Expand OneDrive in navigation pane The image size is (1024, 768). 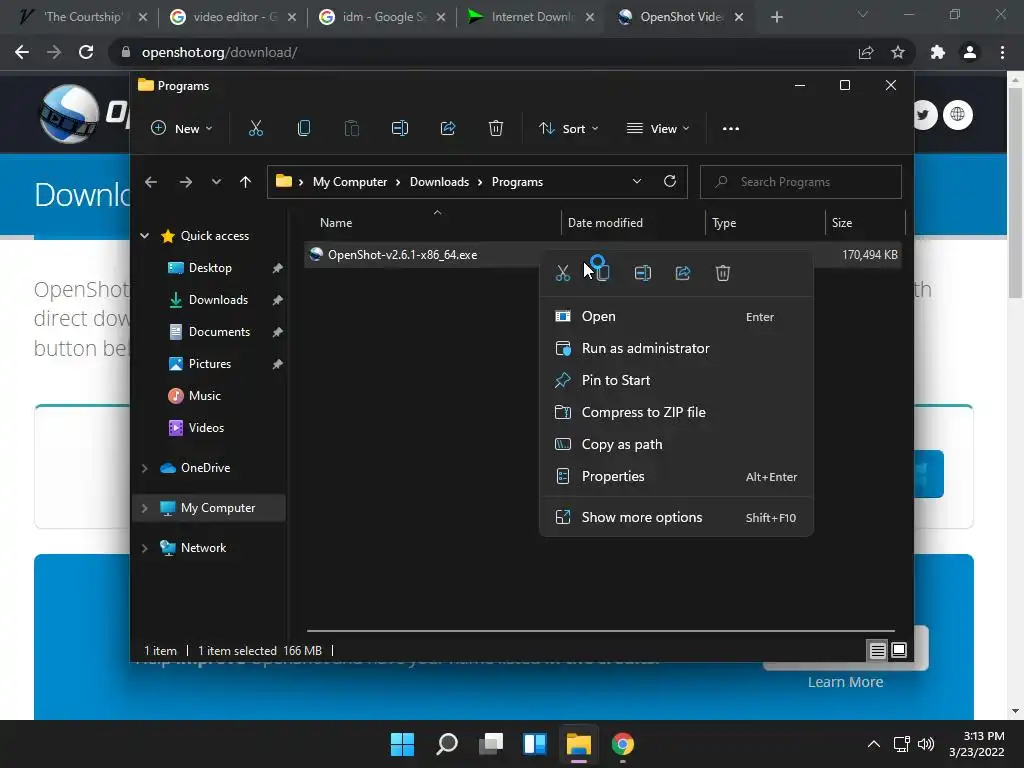[144, 468]
